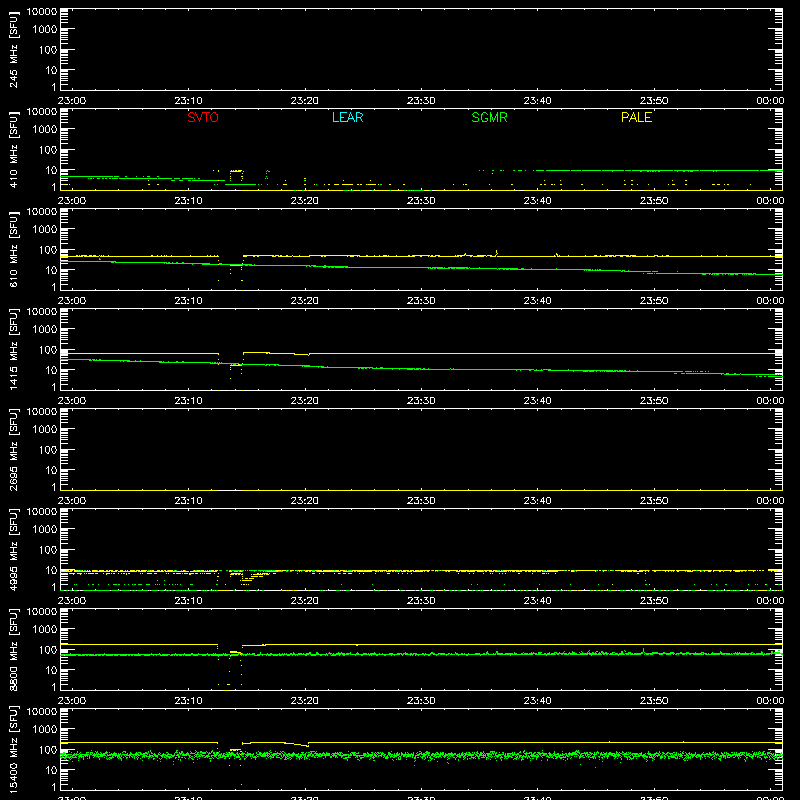This screenshot has width=800, height=800.
Task: Click the 1000 tick label of 2695 MHz panel
Action: tap(45, 429)
